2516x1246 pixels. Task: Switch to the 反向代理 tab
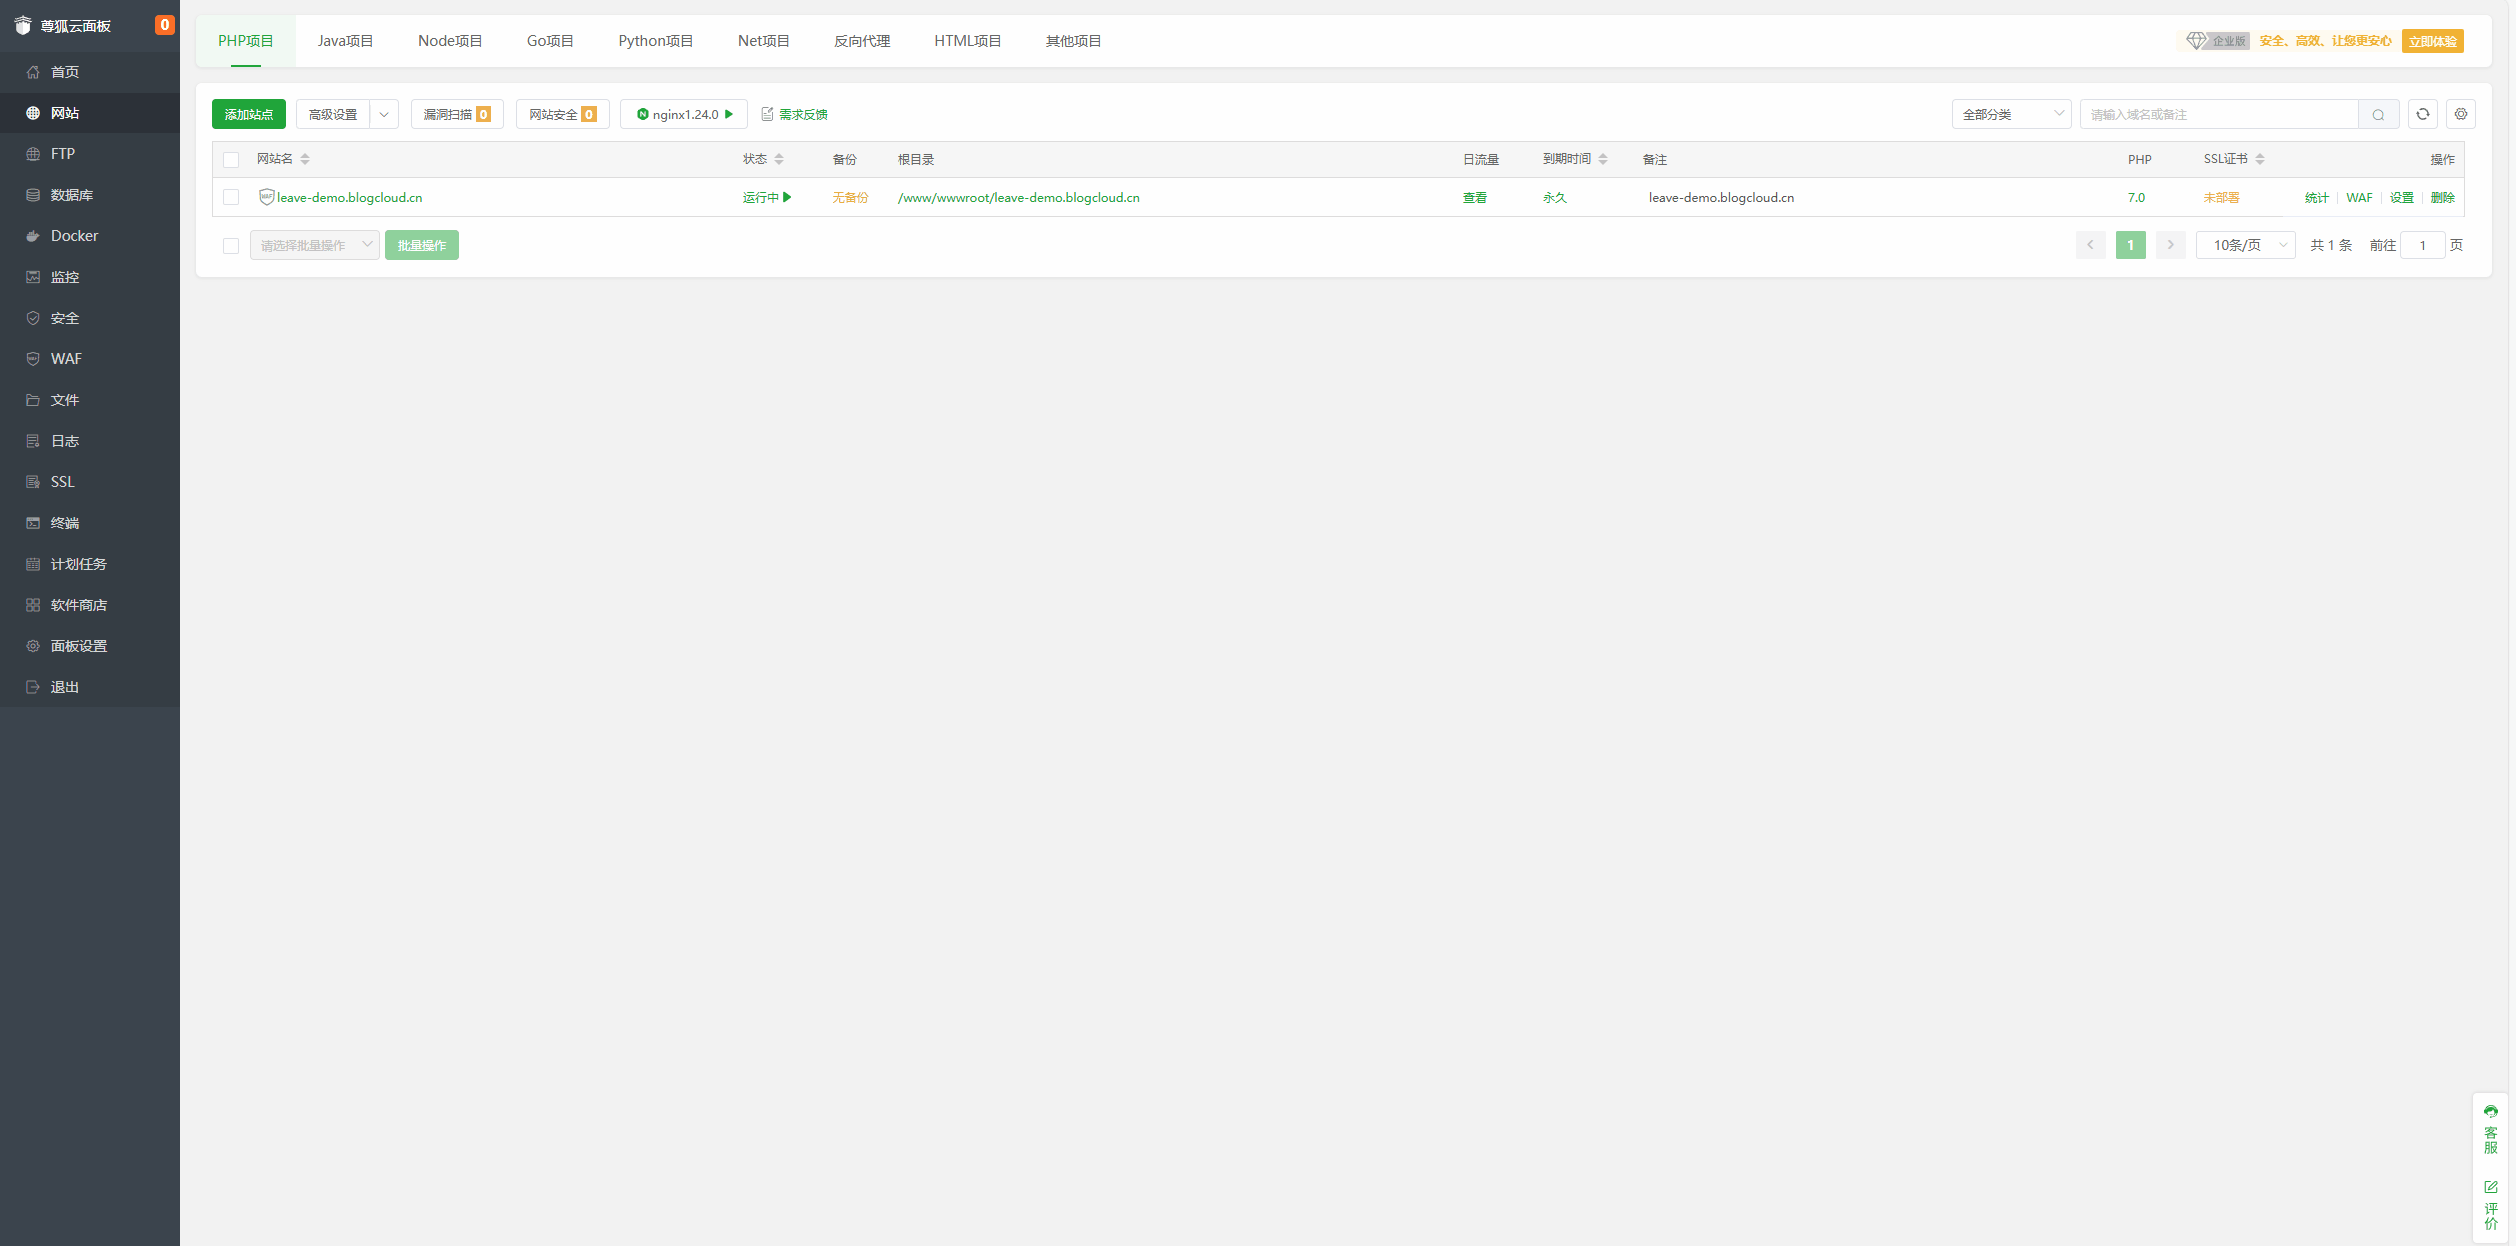(x=861, y=41)
